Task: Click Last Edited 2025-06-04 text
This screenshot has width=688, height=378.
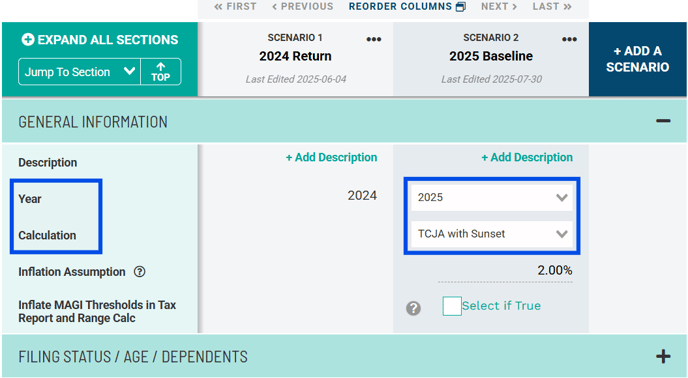Action: tap(296, 79)
